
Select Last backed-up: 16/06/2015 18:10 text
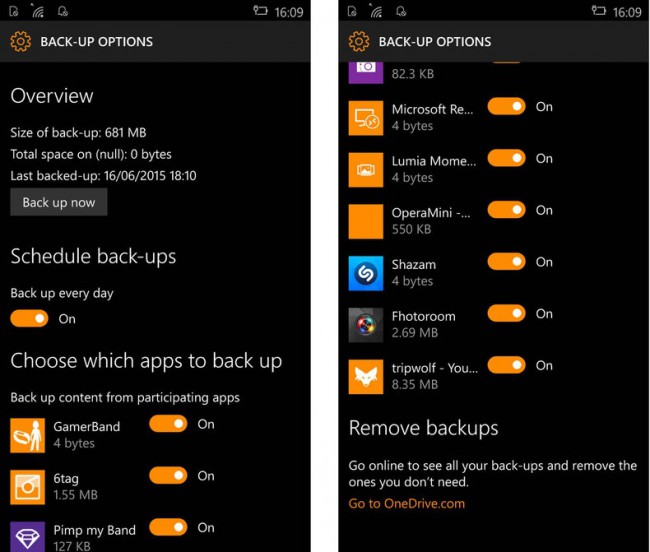(x=103, y=176)
